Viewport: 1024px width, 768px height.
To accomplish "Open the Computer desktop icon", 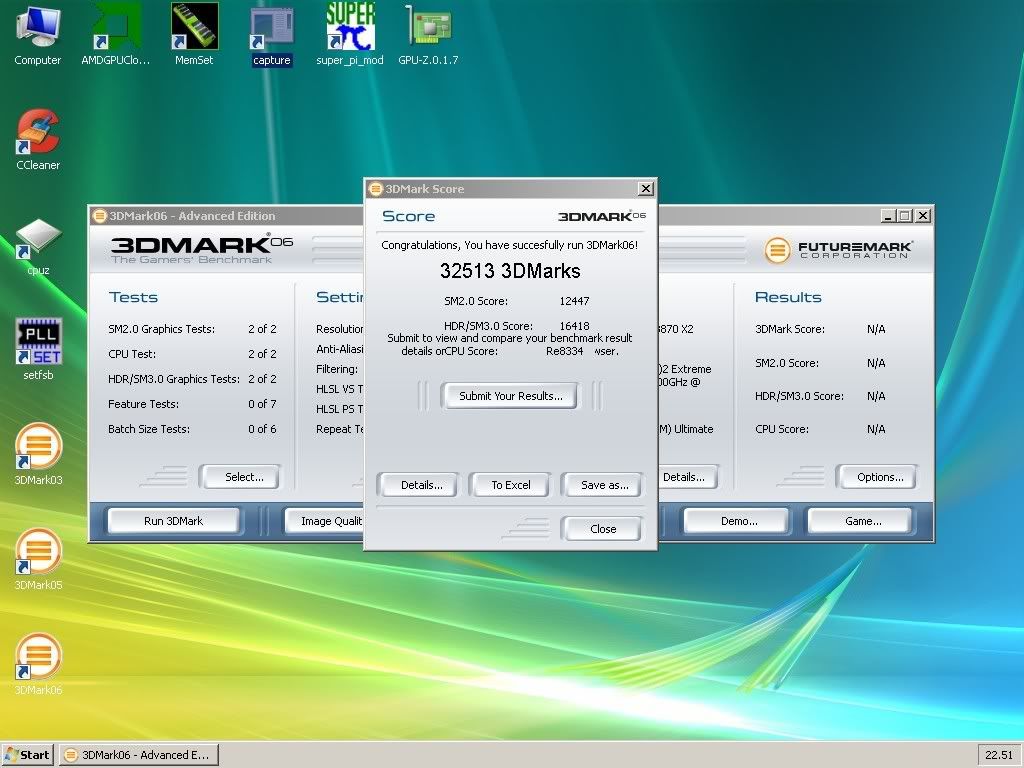I will click(37, 33).
